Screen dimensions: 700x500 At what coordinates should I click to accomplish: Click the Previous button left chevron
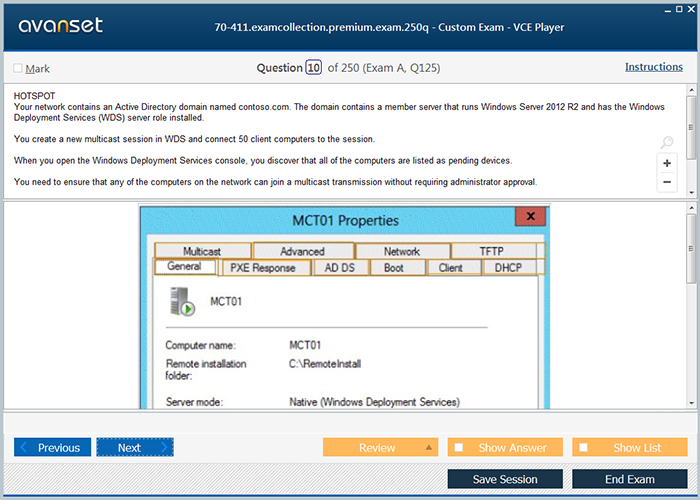[x=24, y=447]
